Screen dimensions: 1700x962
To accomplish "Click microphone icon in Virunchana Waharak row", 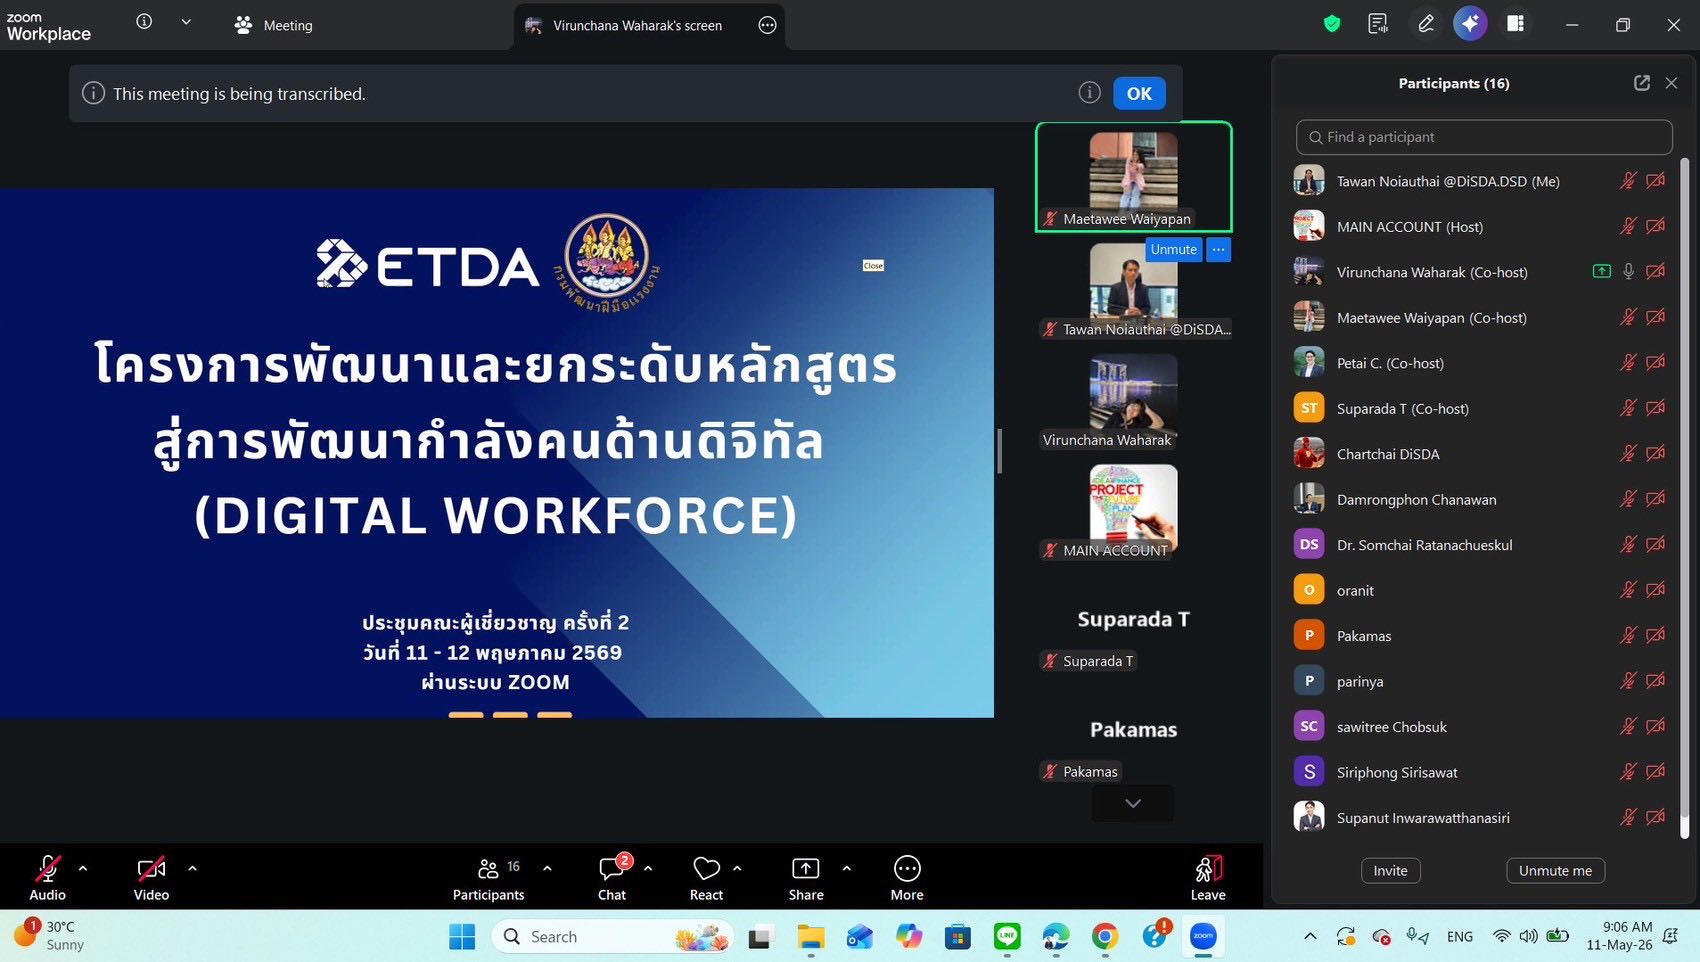I will (1628, 272).
